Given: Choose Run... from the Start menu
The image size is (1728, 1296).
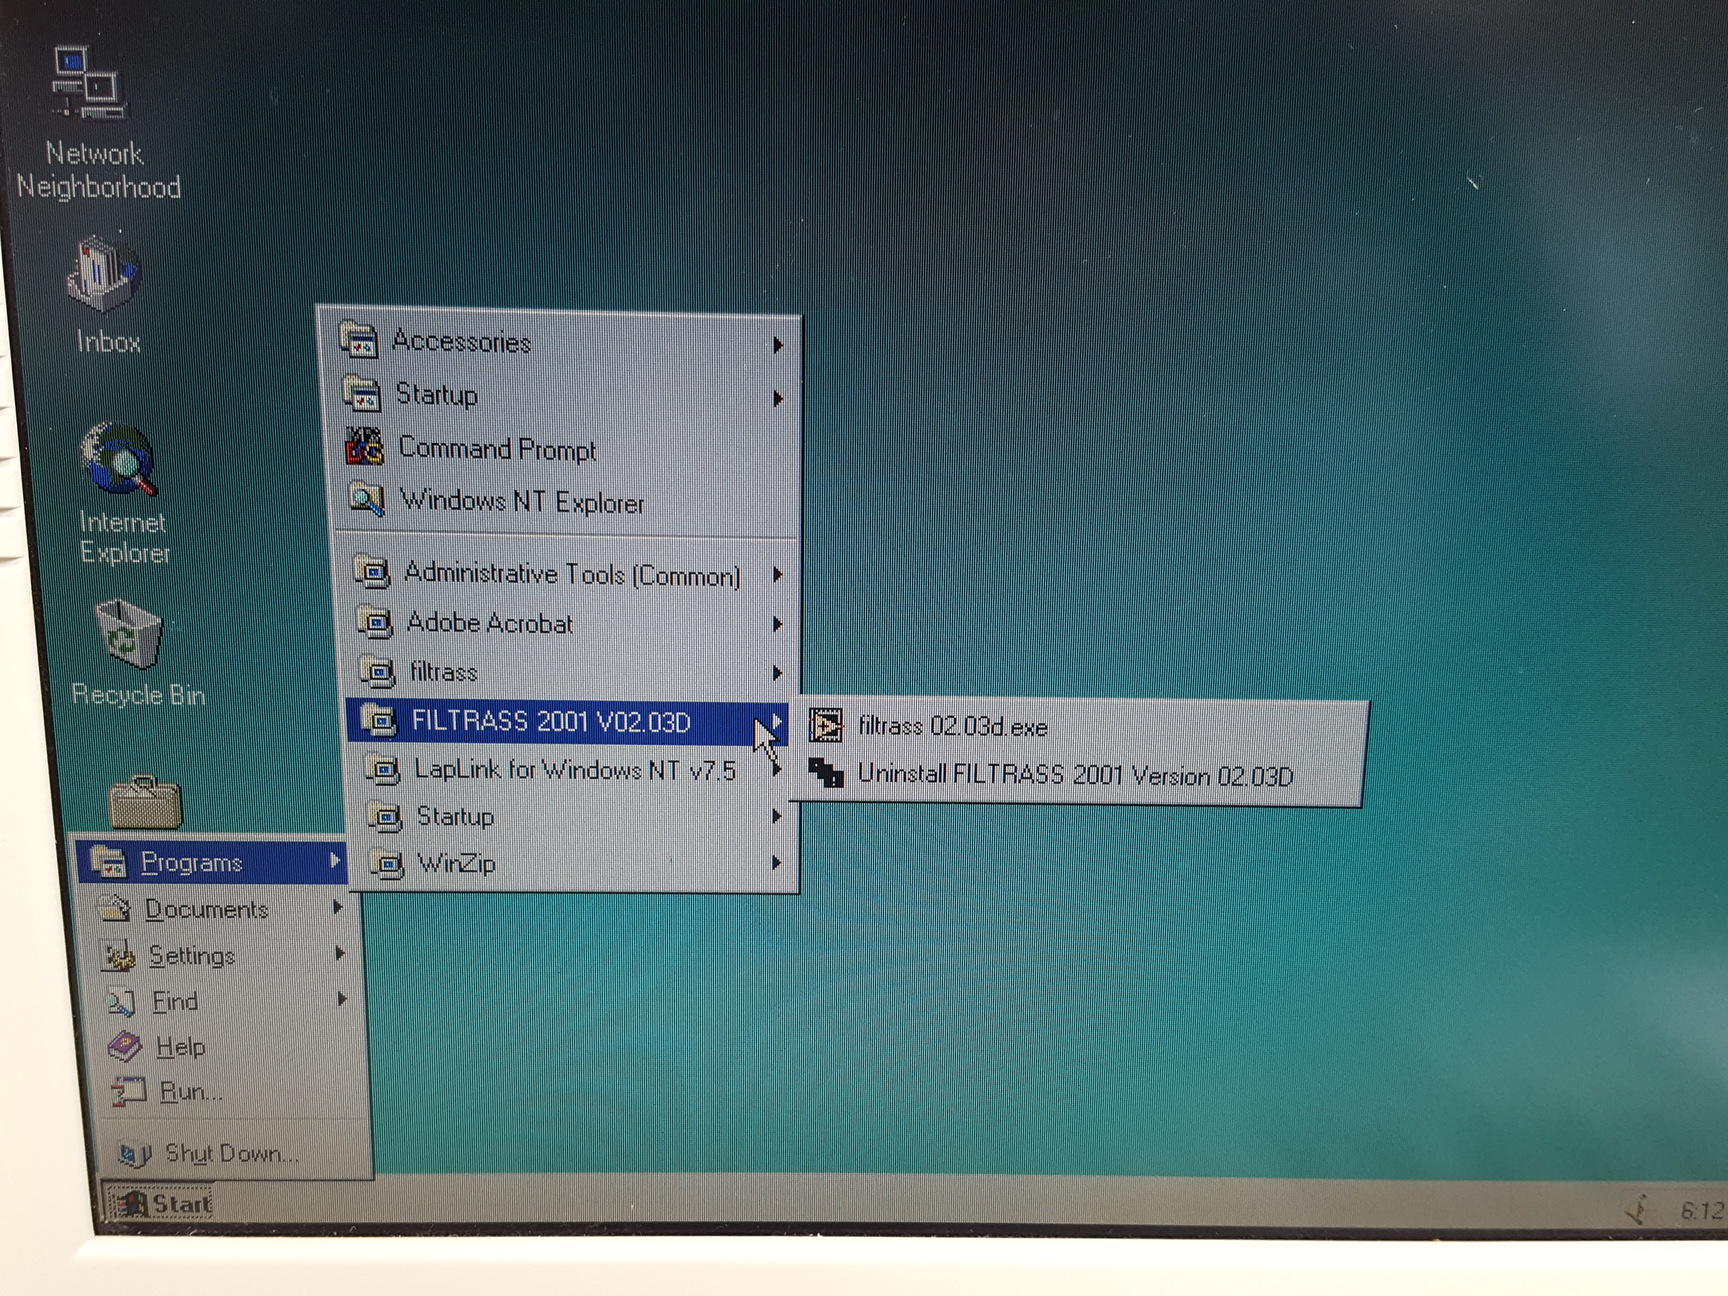Looking at the screenshot, I should [x=190, y=1091].
